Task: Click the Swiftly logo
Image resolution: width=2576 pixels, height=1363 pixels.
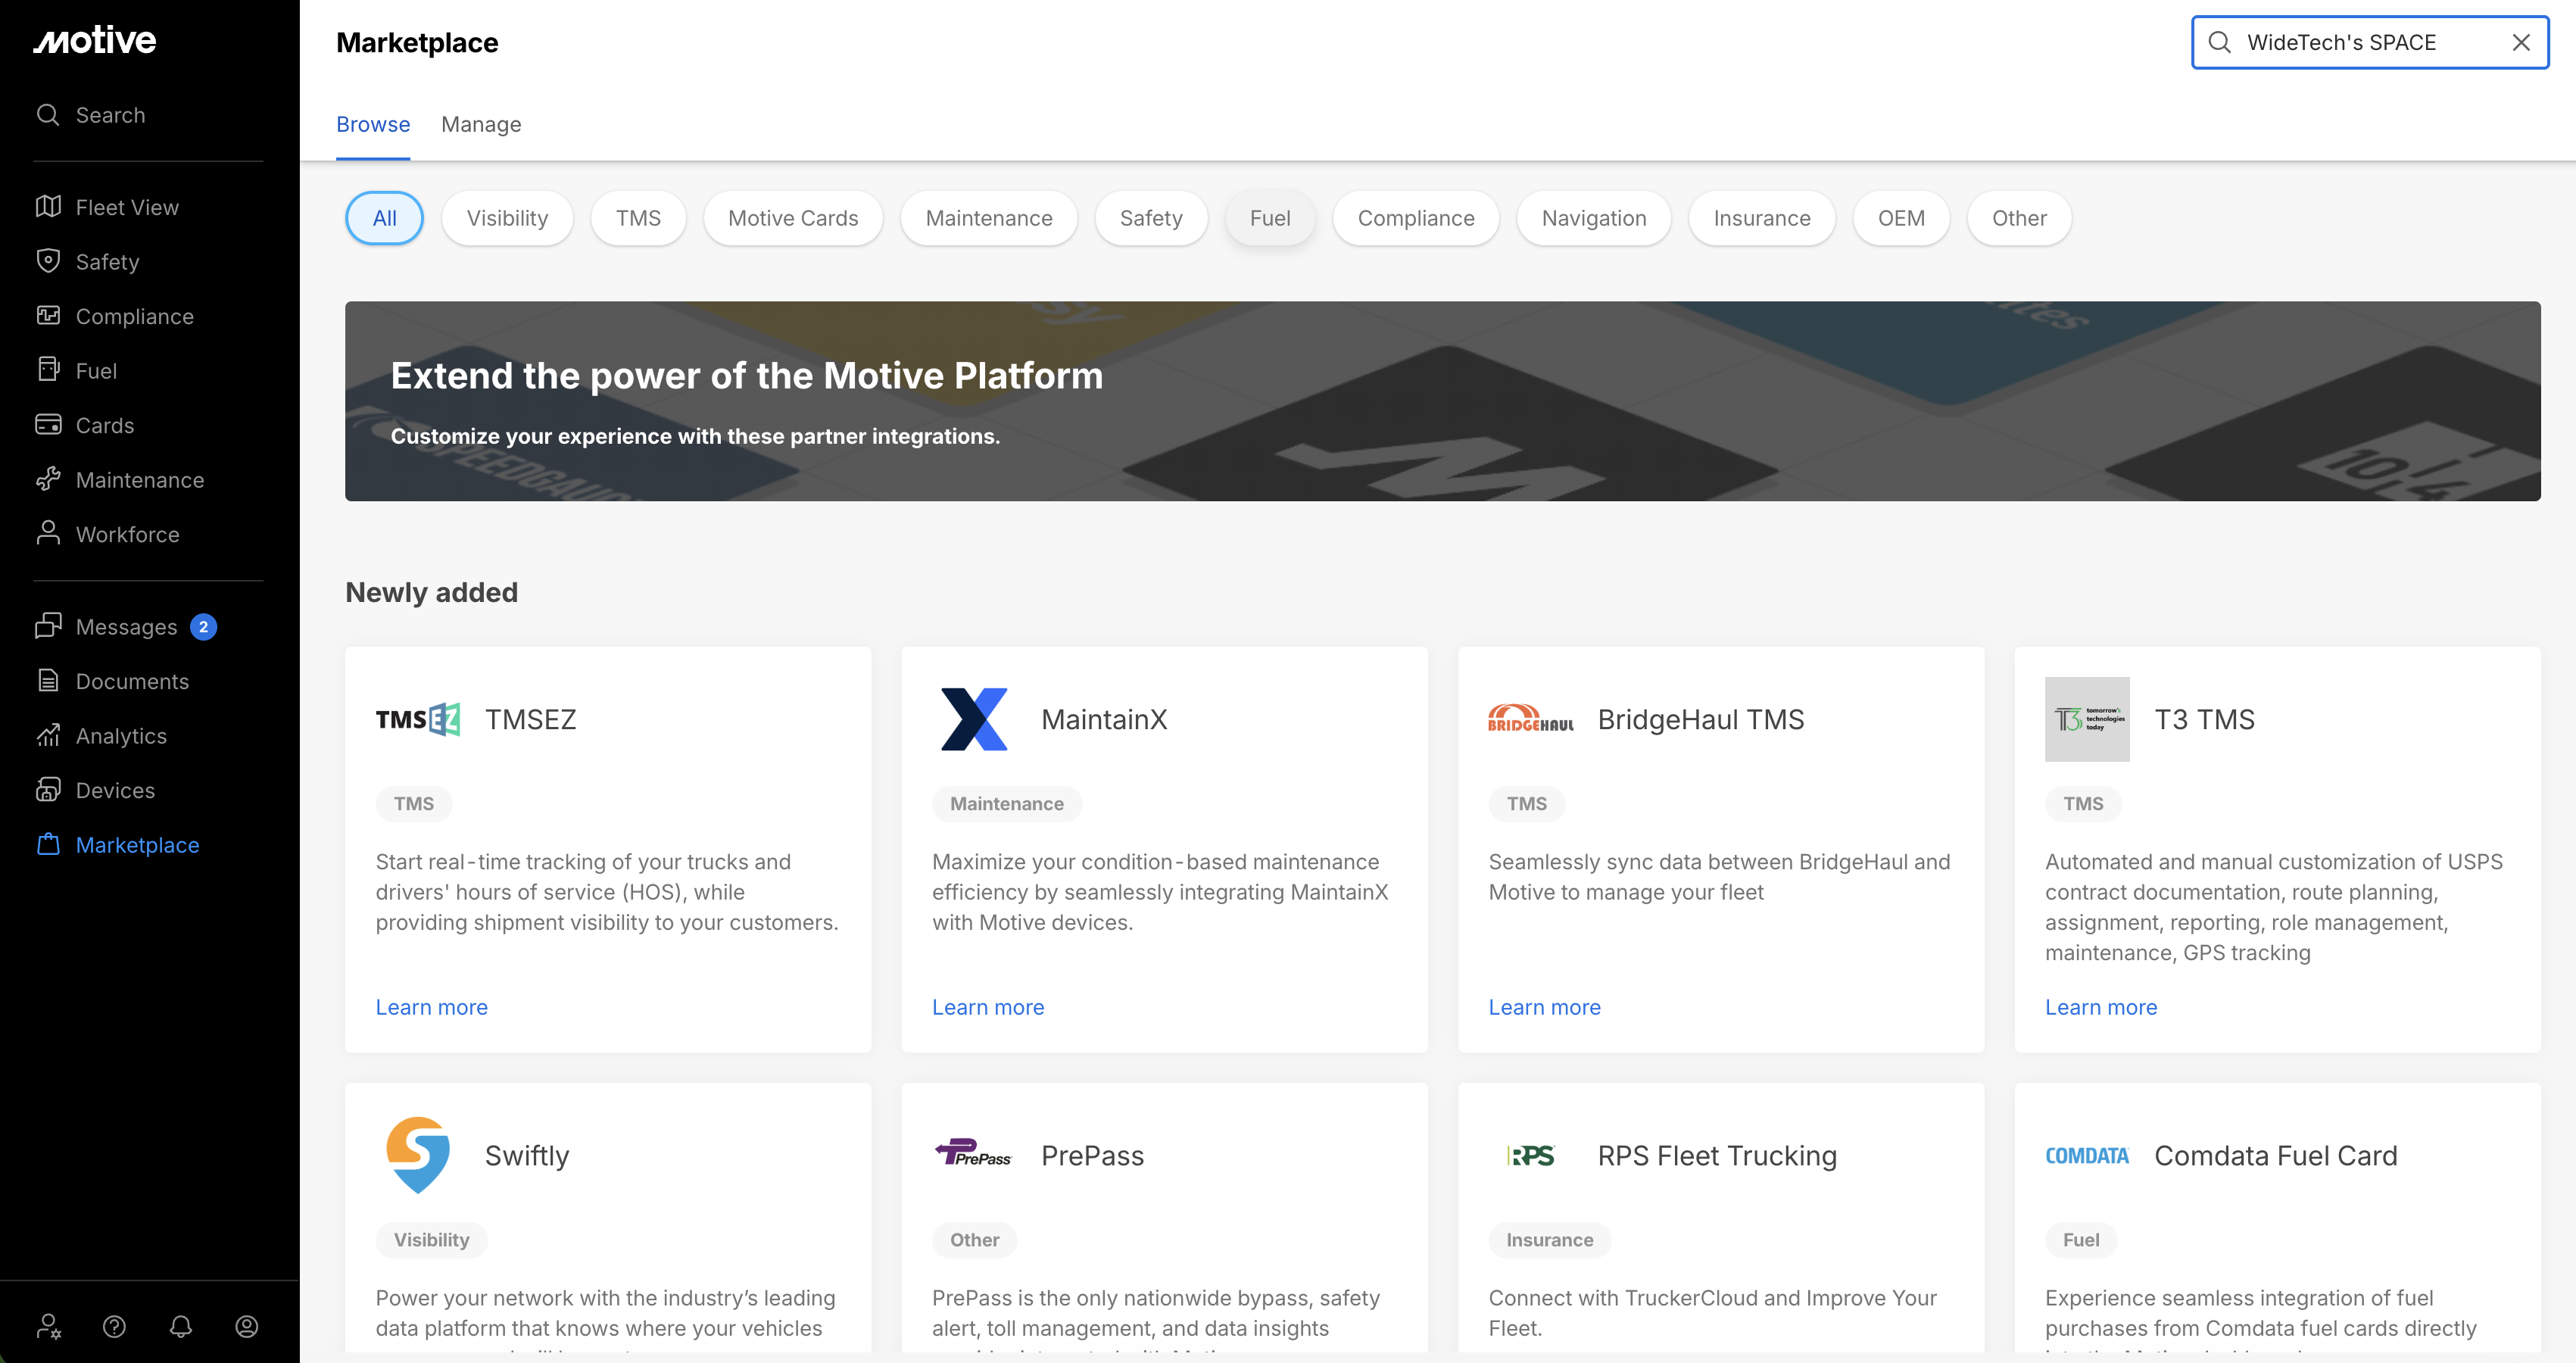Action: point(418,1155)
